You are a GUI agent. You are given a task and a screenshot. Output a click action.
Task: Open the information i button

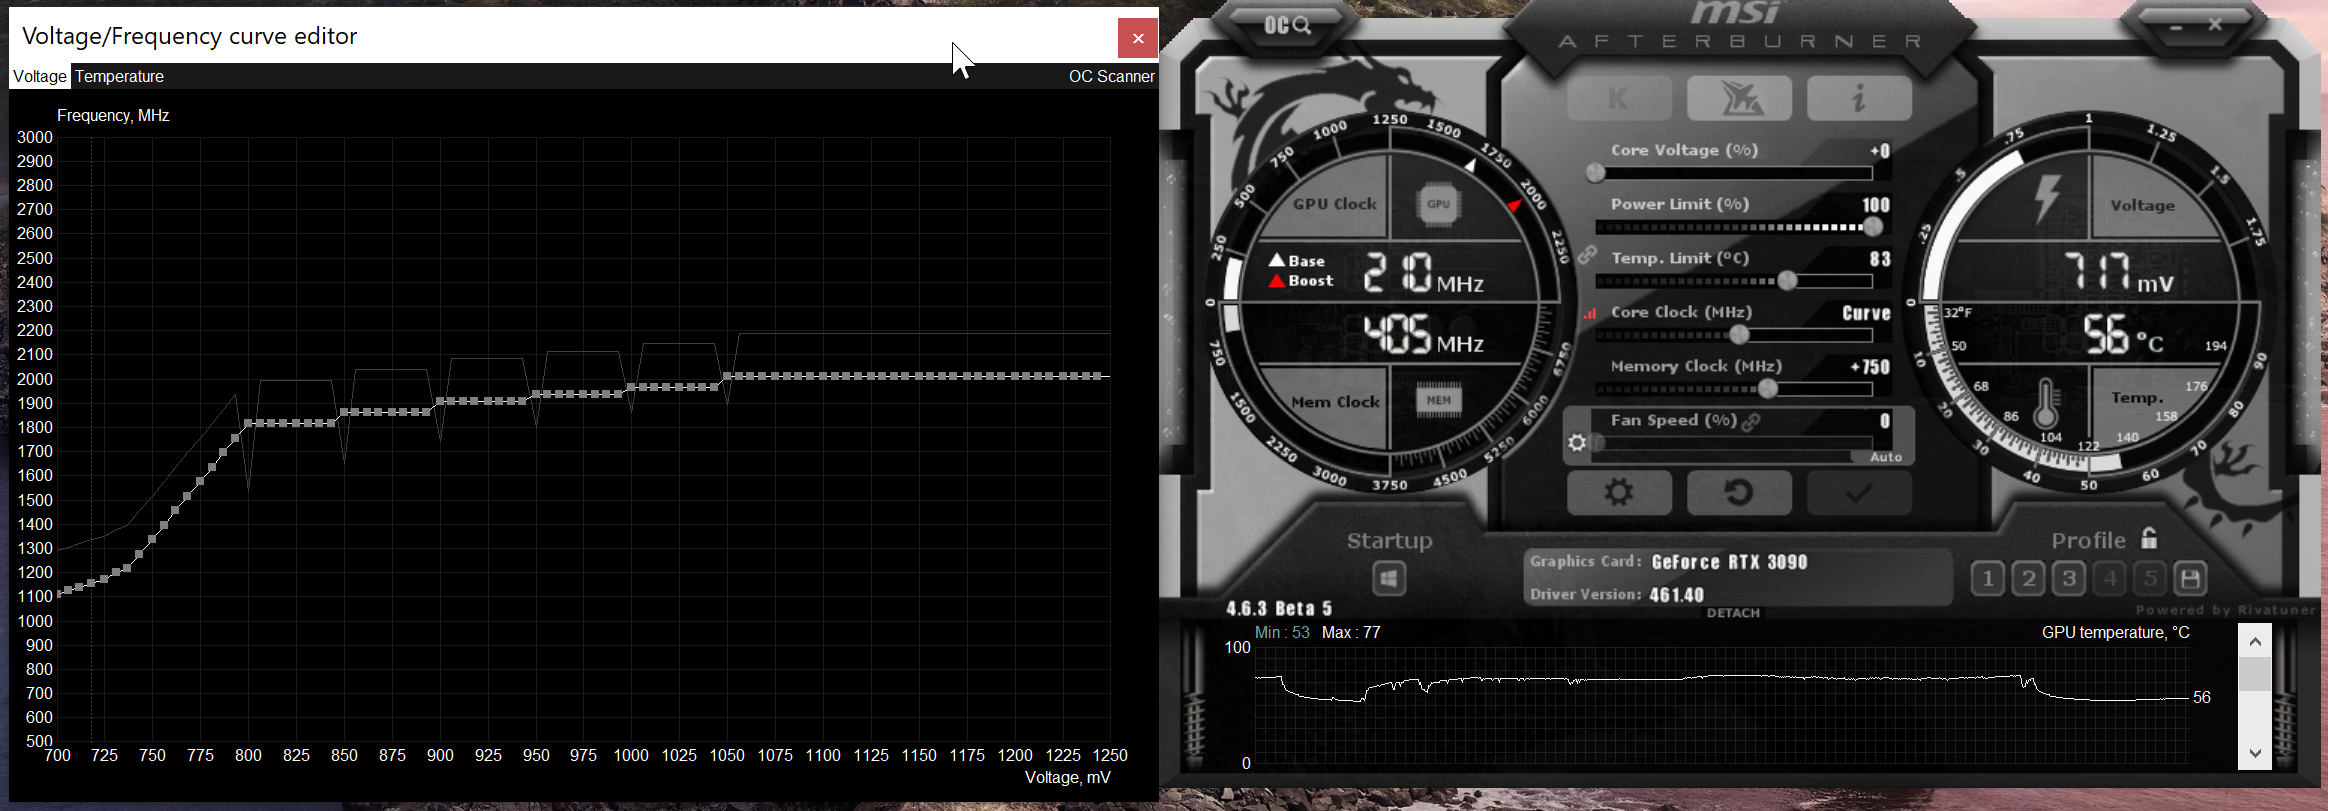[1859, 98]
